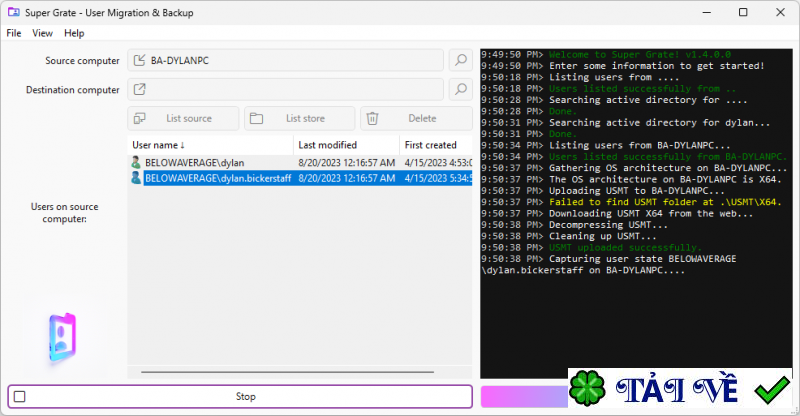Click the Super Grate logo icon
Image resolution: width=800 pixels, height=416 pixels.
tap(63, 337)
